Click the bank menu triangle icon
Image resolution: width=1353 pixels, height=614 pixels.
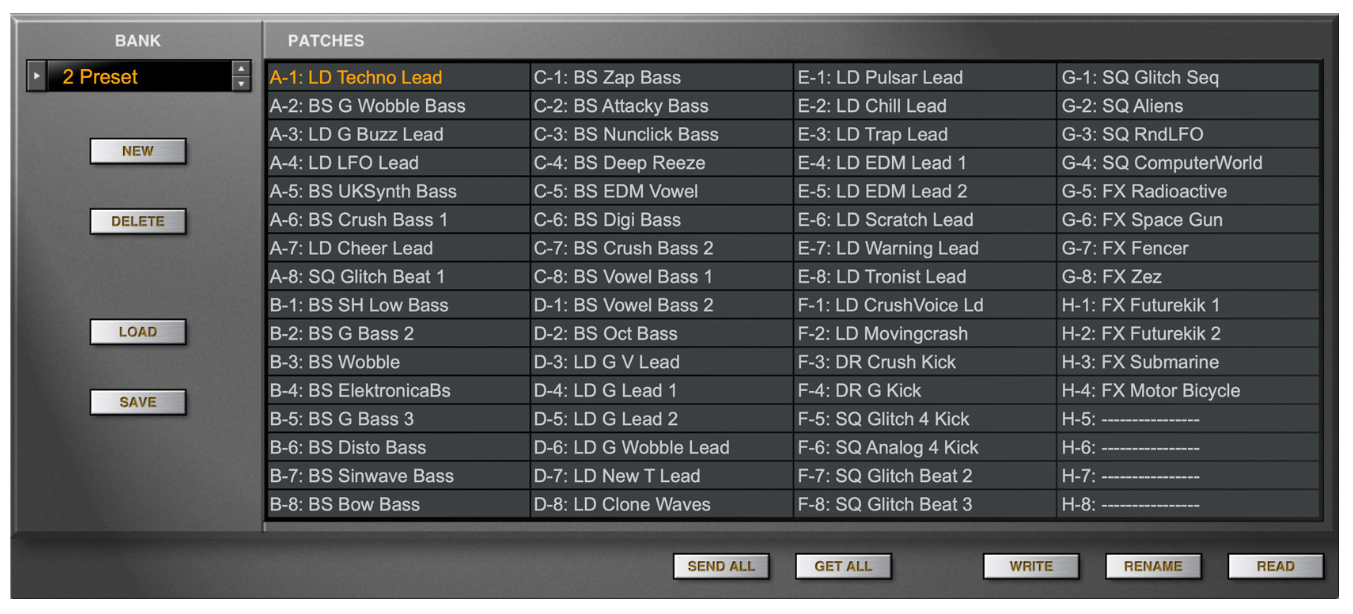tap(37, 77)
